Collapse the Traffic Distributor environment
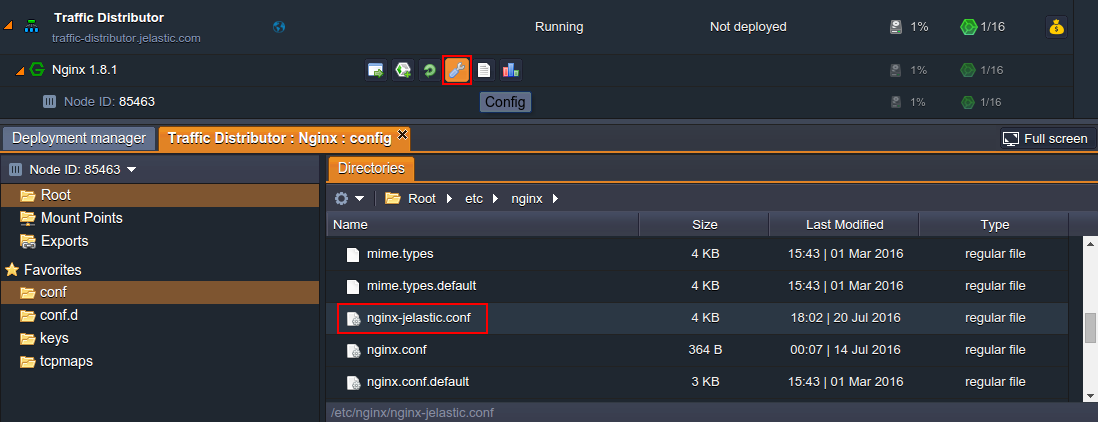Image resolution: width=1098 pixels, height=422 pixels. tap(8, 25)
